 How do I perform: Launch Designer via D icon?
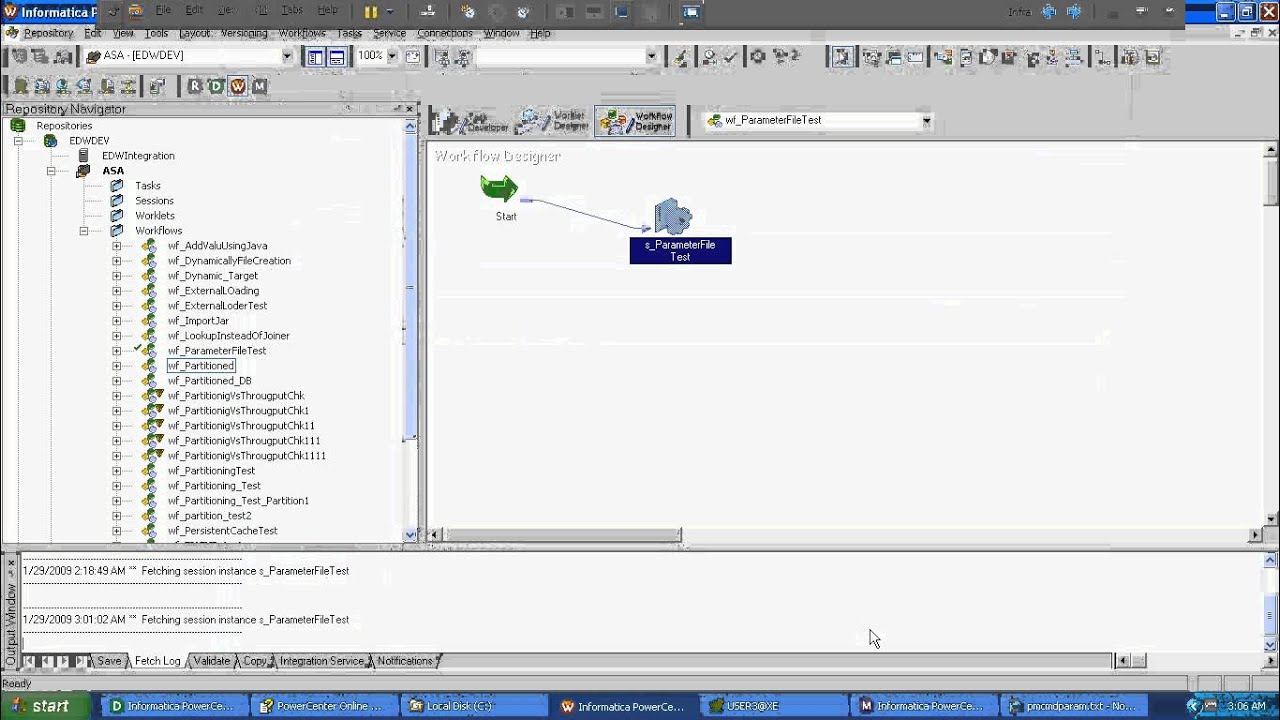pos(215,86)
